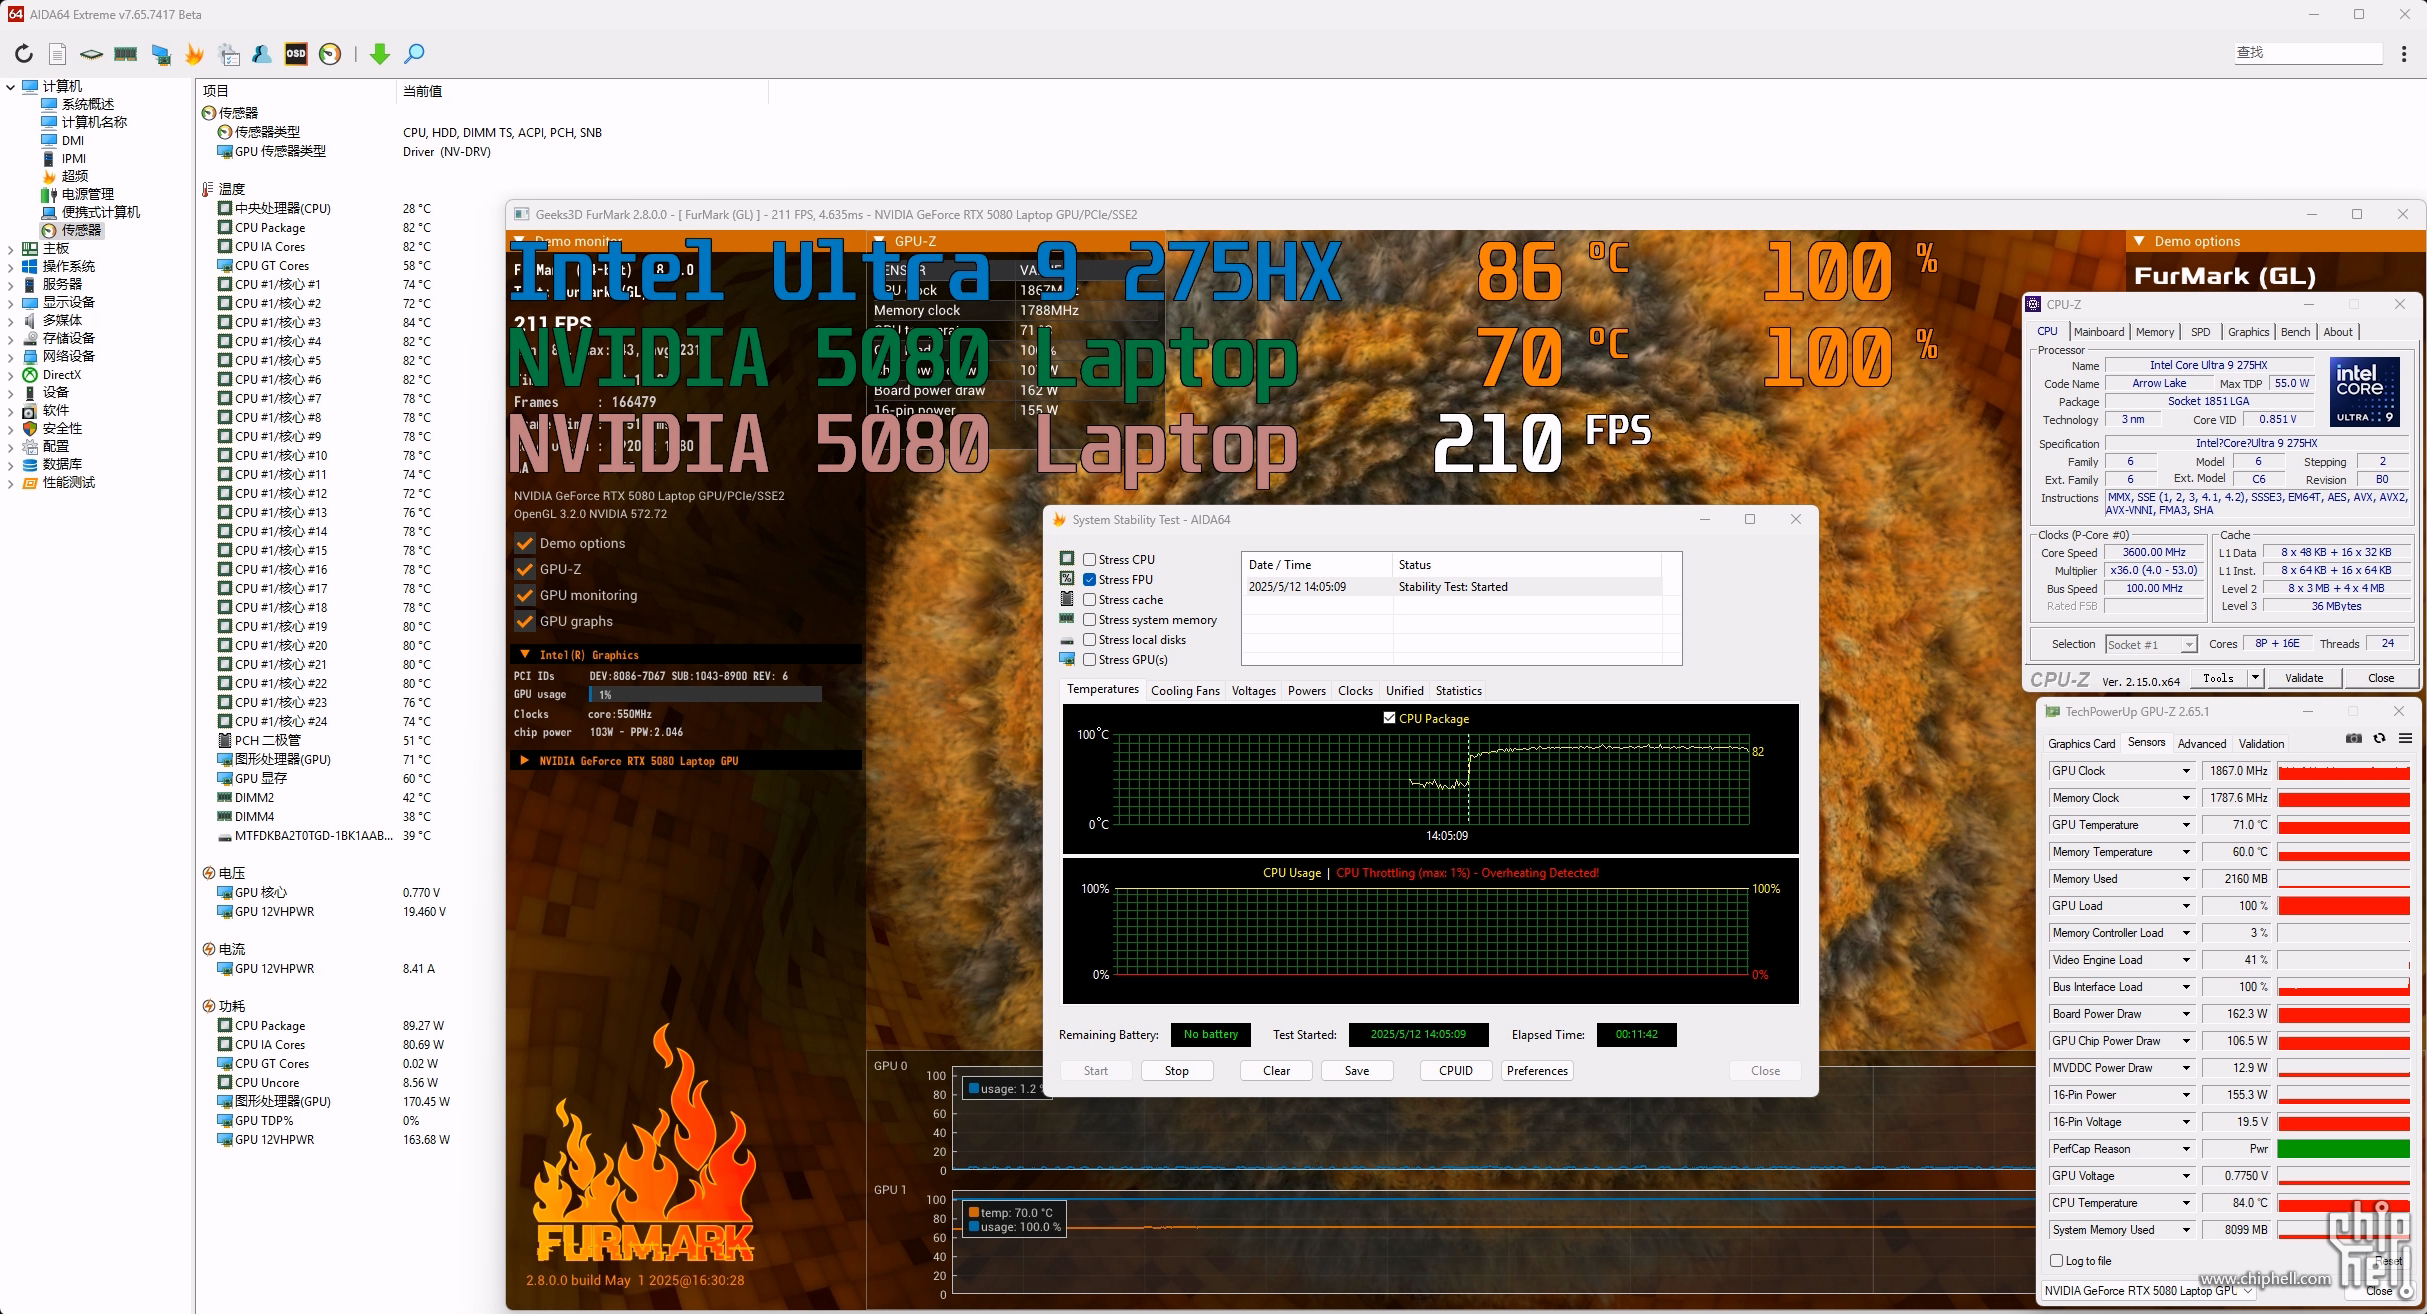Expand the 操作系统 tree node
This screenshot has width=2427, height=1314.
coord(10,266)
